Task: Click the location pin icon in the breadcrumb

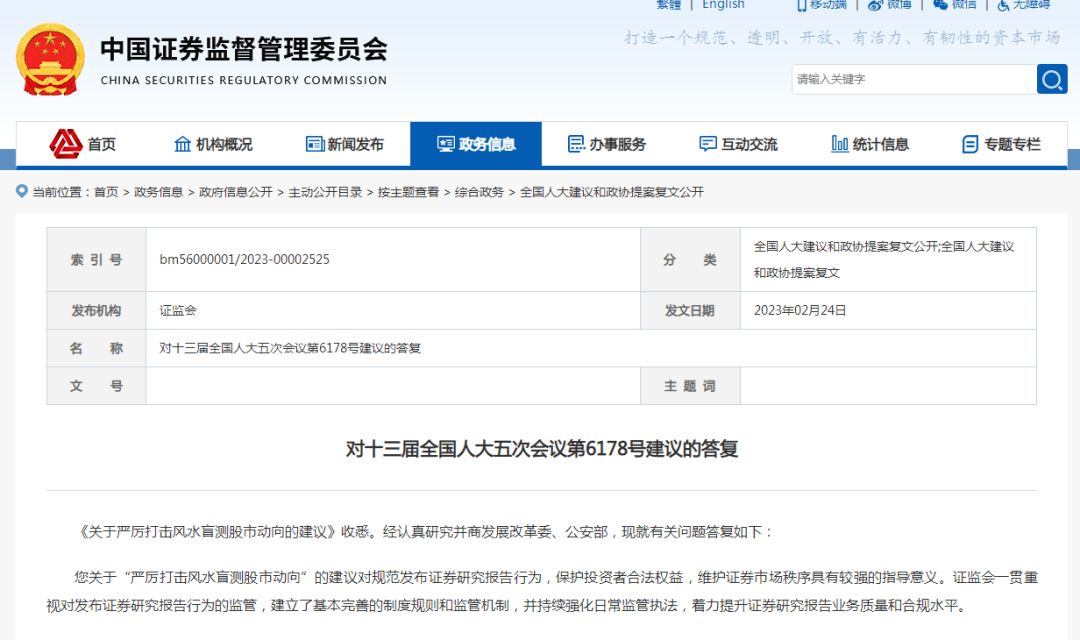Action: click(x=21, y=192)
